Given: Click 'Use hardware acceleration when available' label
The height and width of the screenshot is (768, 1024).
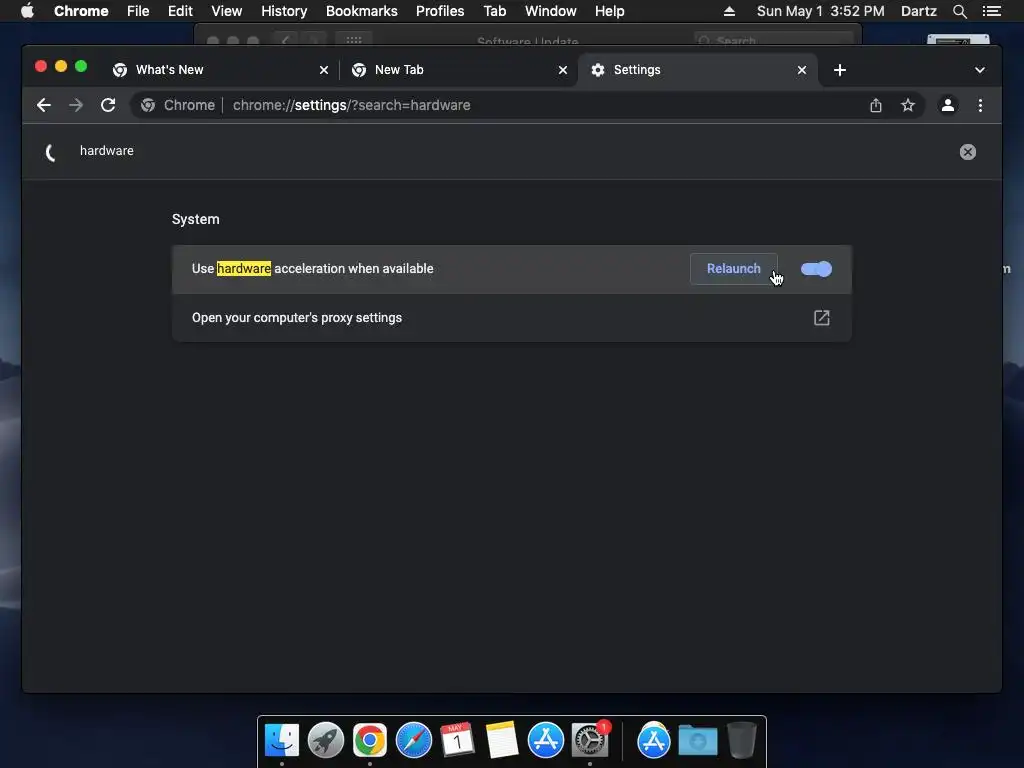Looking at the screenshot, I should click(312, 269).
